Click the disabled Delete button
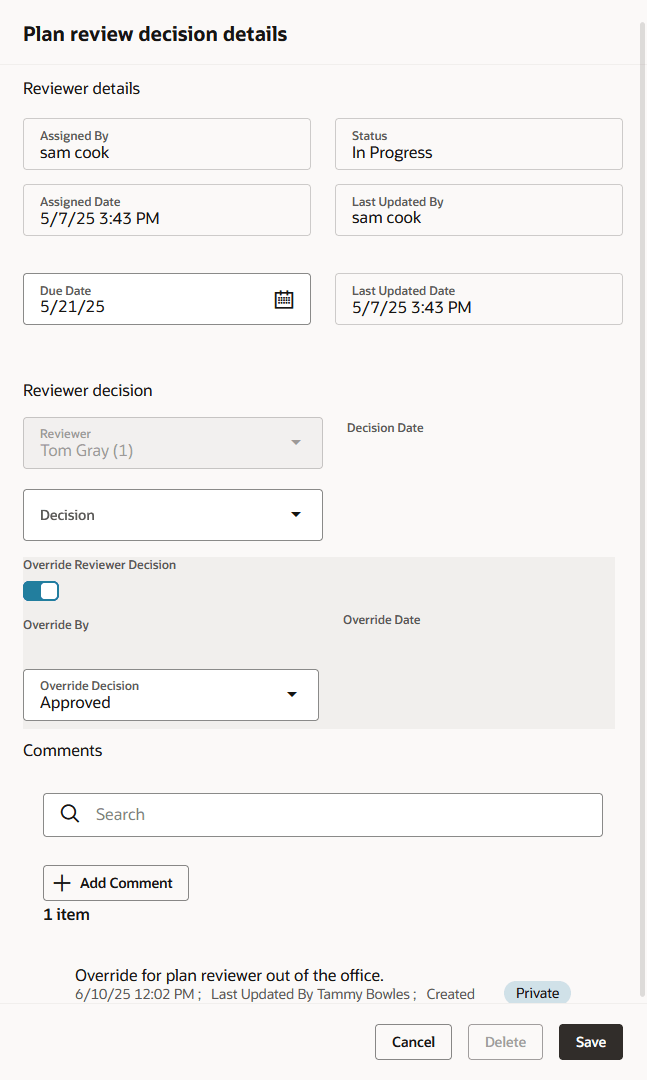 pyautogui.click(x=505, y=1041)
